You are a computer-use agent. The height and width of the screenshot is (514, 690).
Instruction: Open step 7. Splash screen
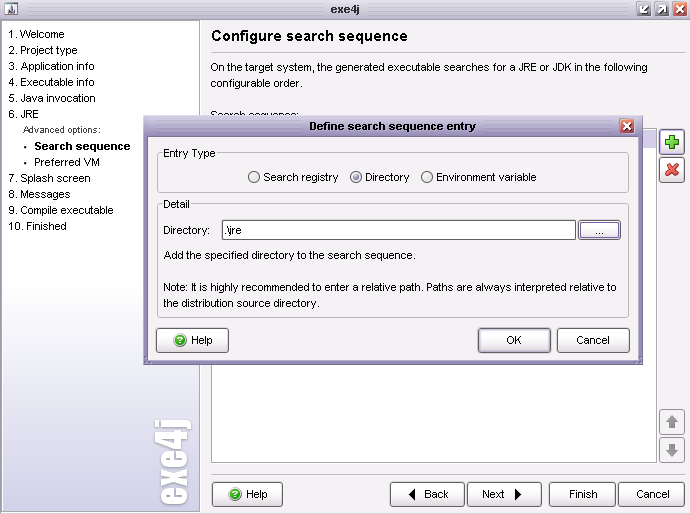point(49,178)
